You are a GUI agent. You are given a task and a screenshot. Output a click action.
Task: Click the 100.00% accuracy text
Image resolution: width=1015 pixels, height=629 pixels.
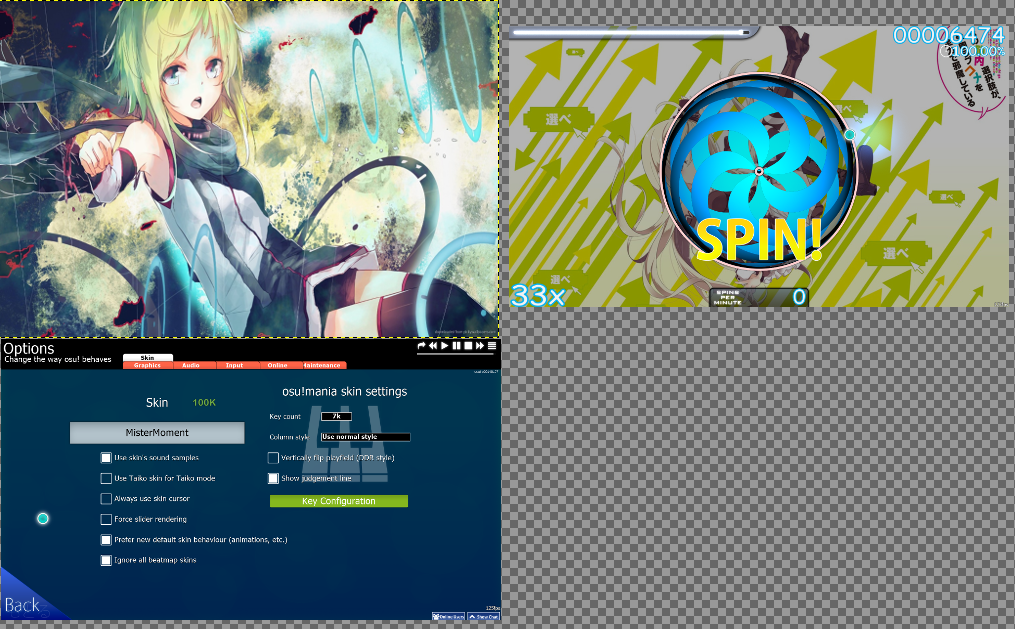pyautogui.click(x=977, y=50)
